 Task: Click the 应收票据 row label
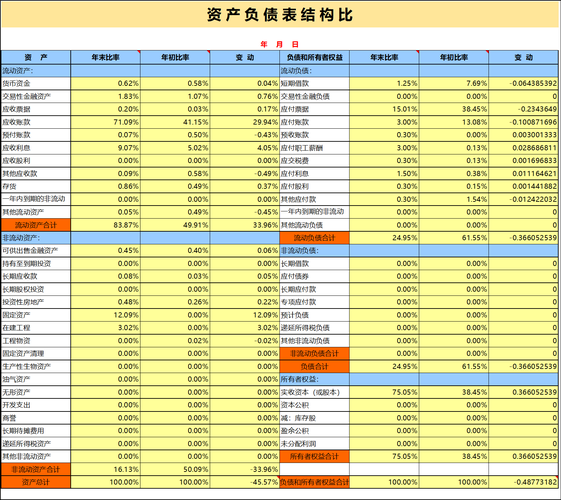pyautogui.click(x=36, y=109)
